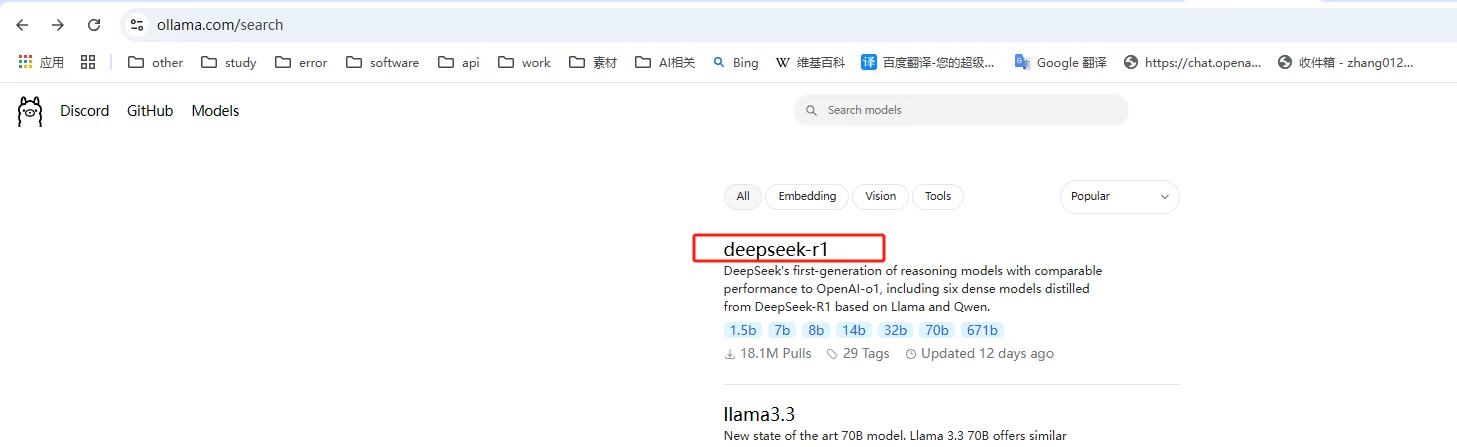Select the Vision filter
Viewport: 1457px width, 447px height.
coord(880,196)
